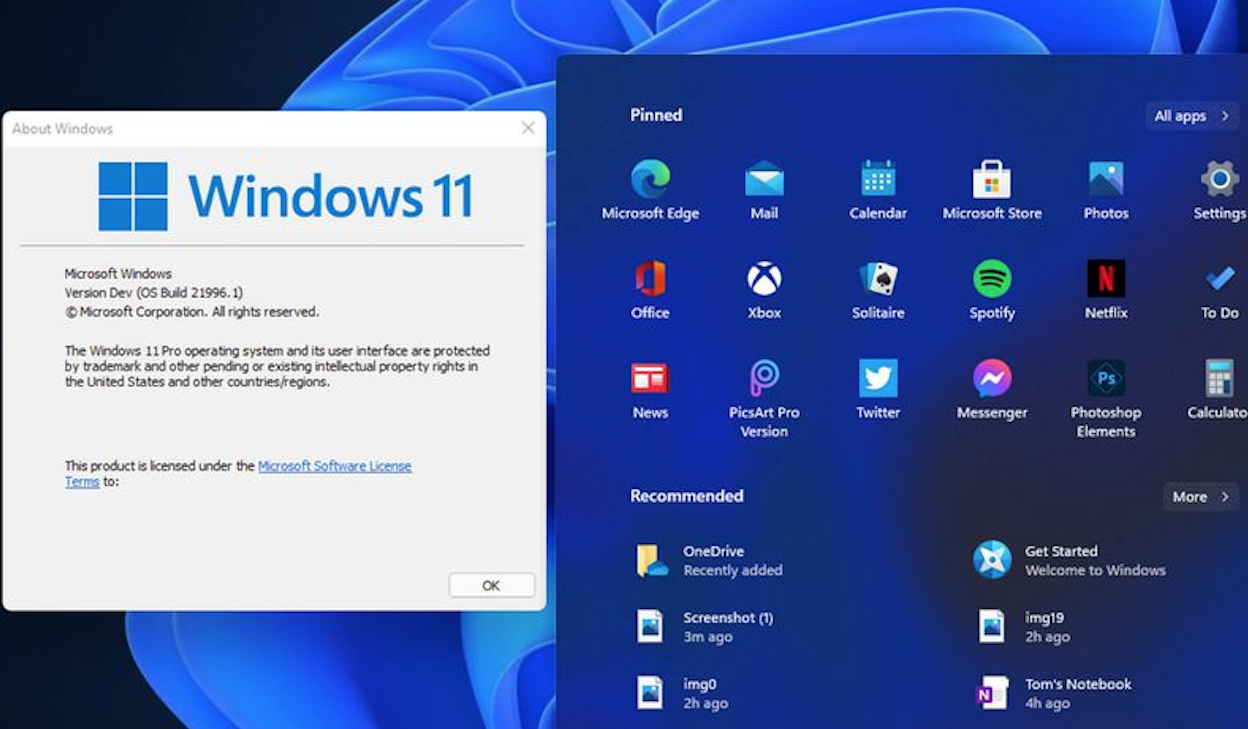Expand More recommended items
Image resolution: width=1248 pixels, height=729 pixels.
(1200, 497)
